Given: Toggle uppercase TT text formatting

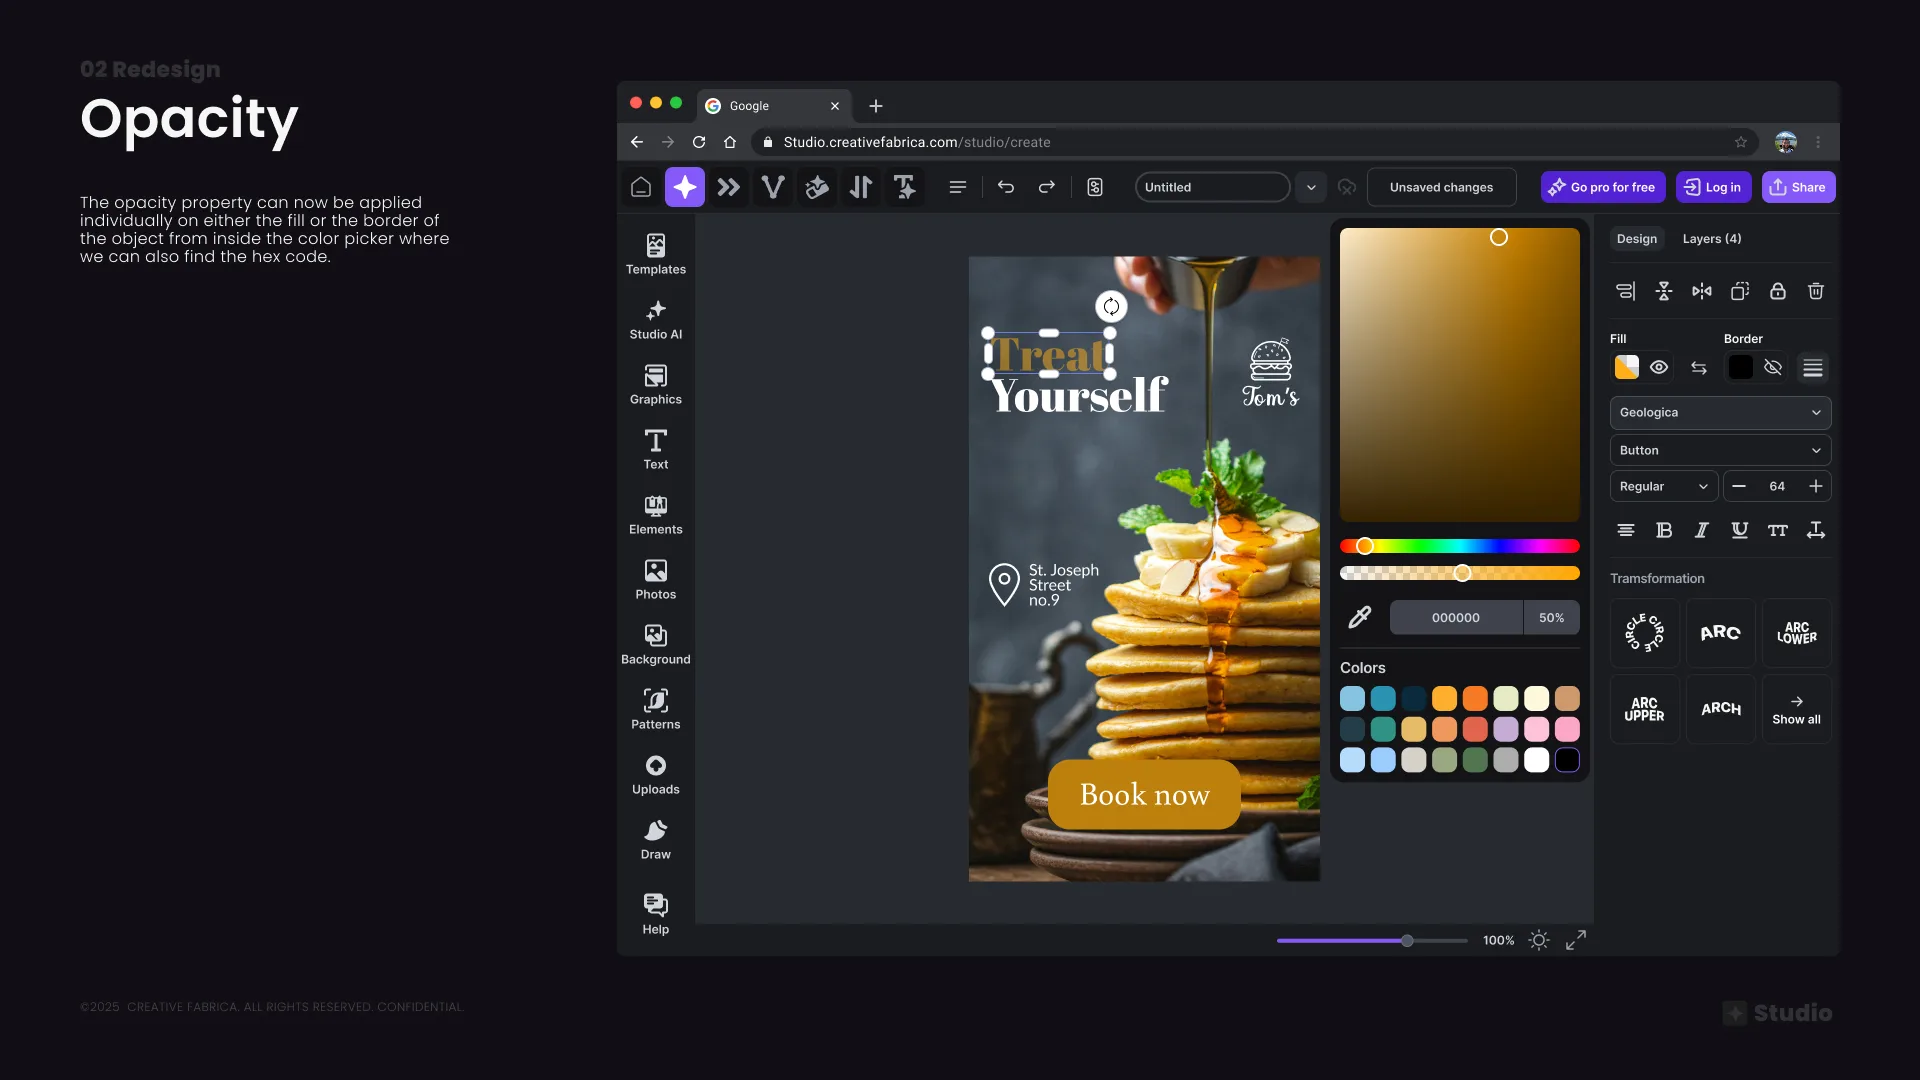Looking at the screenshot, I should (1778, 530).
